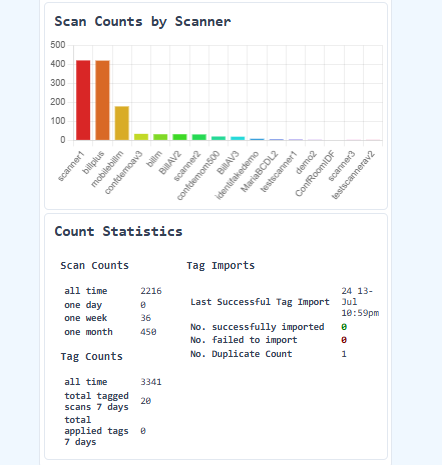Click the one week value 36

[x=145, y=318]
